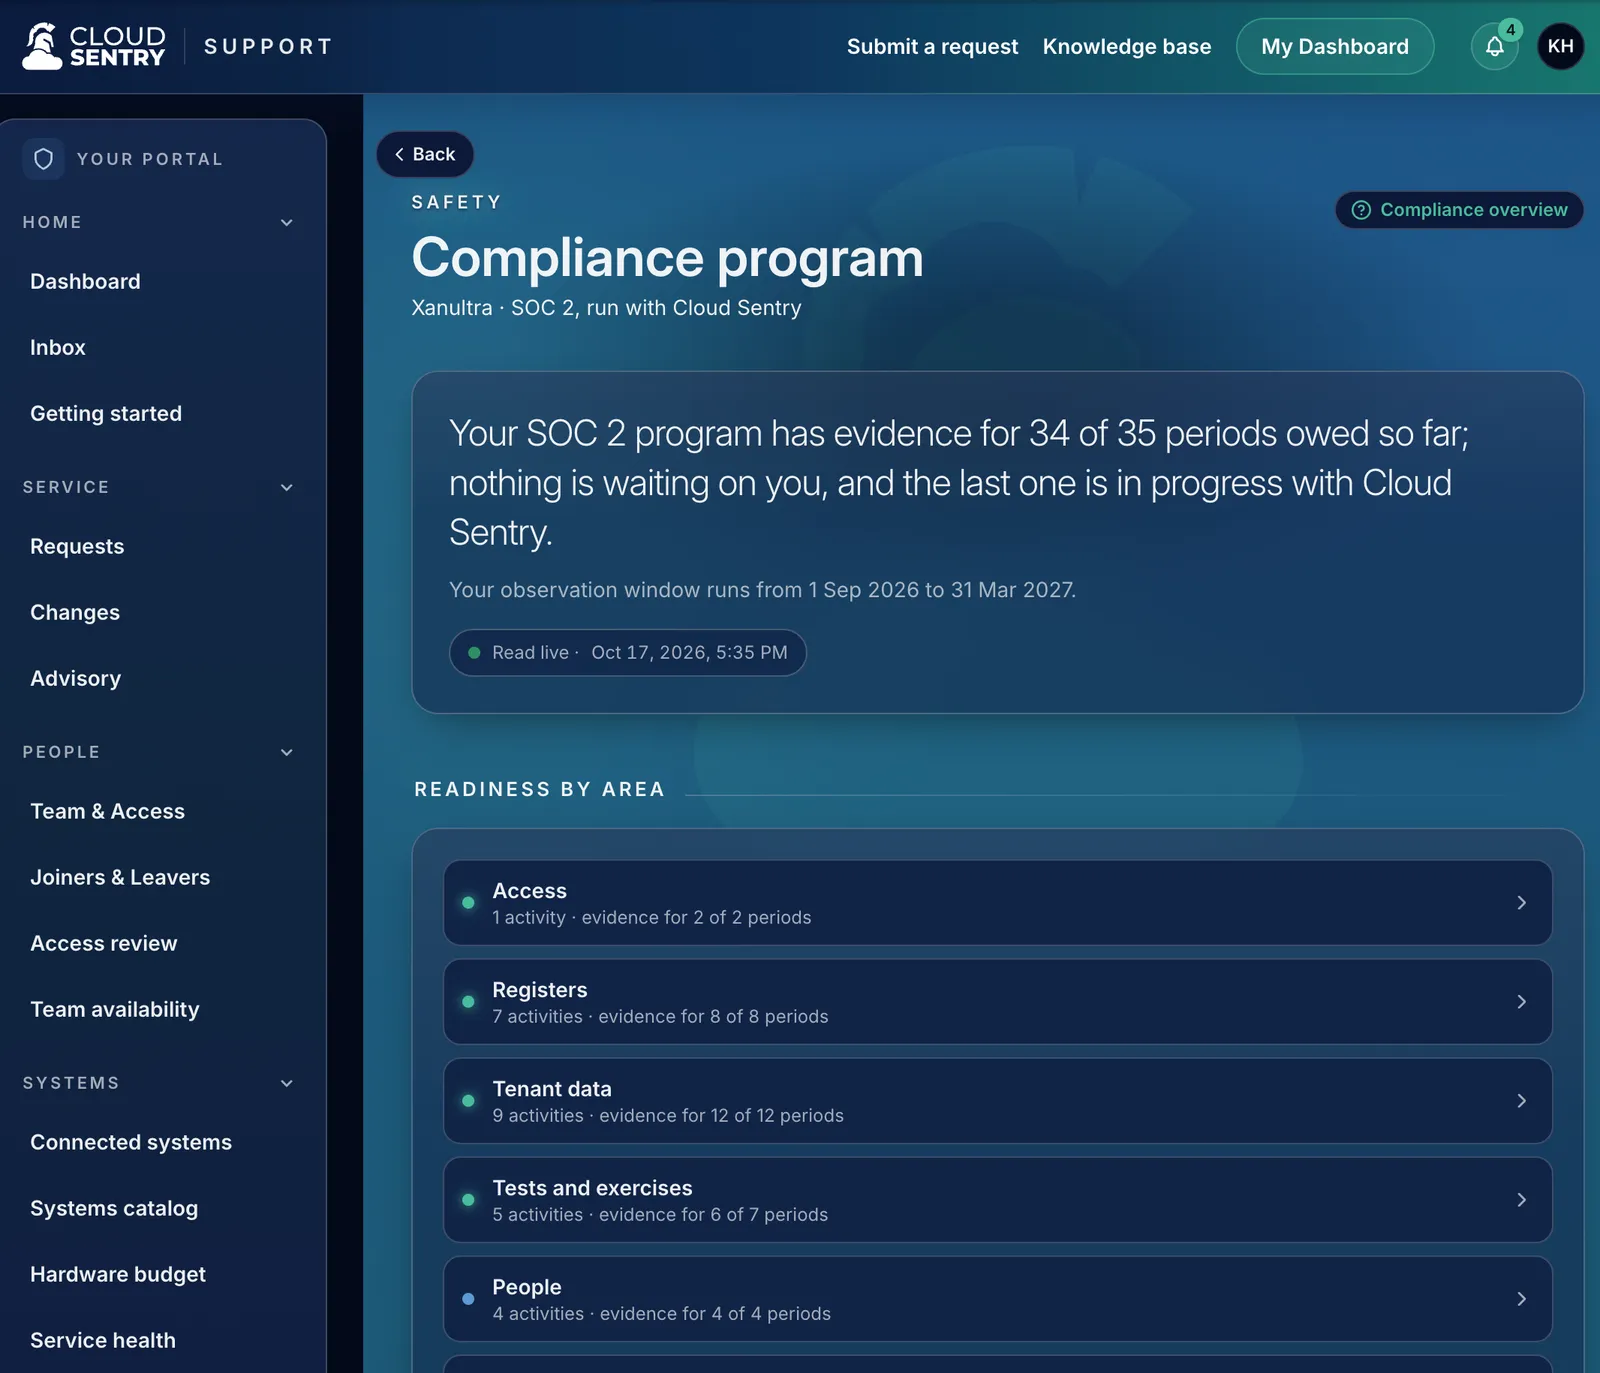Click the People row chevron arrow

[x=1521, y=1299]
